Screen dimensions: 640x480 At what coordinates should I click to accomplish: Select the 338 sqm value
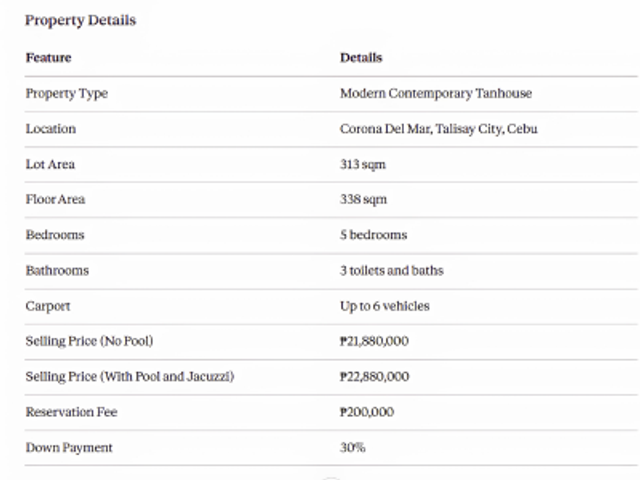click(x=363, y=200)
